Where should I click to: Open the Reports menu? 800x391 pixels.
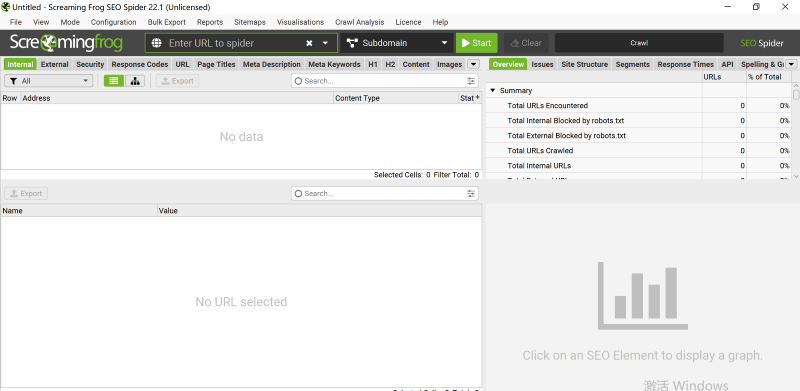click(x=210, y=22)
